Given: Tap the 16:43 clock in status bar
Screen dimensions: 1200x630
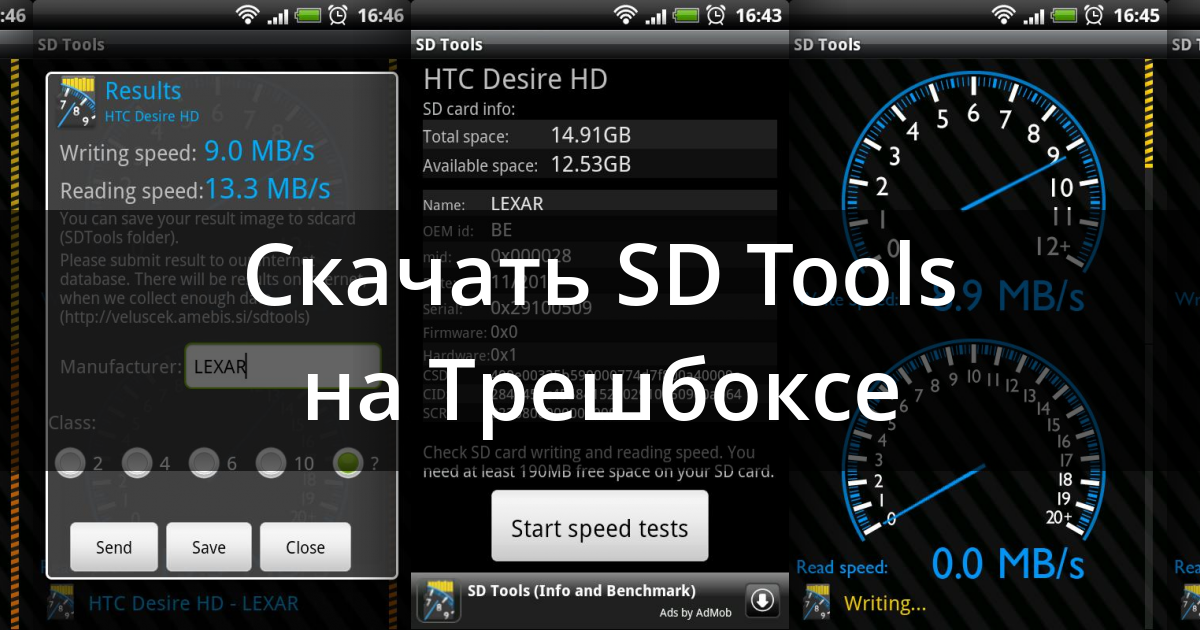Looking at the screenshot, I should coord(758,15).
